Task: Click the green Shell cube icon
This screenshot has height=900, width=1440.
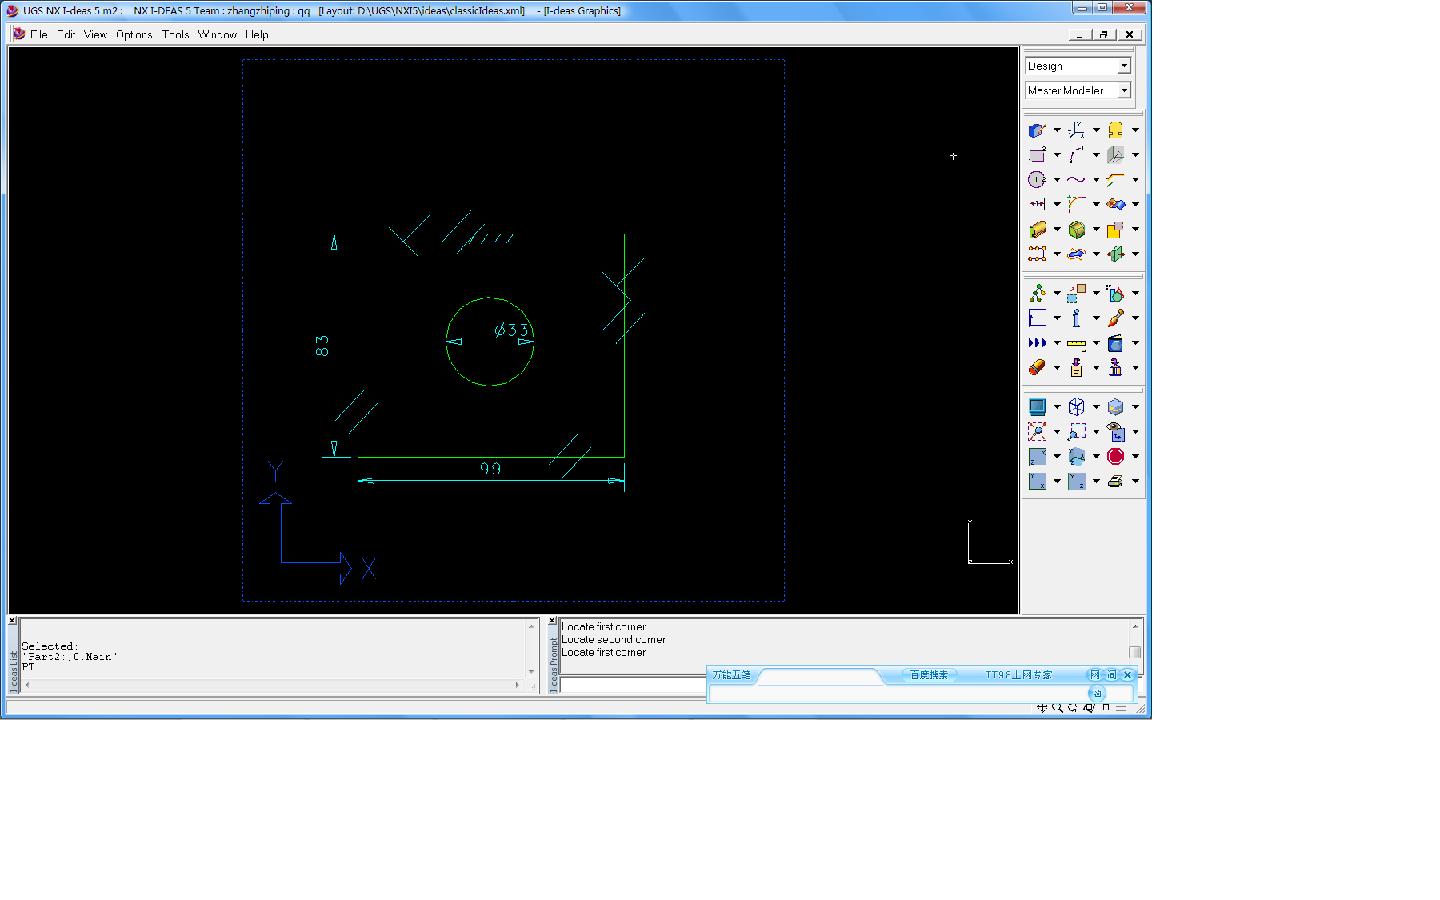Action: [x=1076, y=229]
